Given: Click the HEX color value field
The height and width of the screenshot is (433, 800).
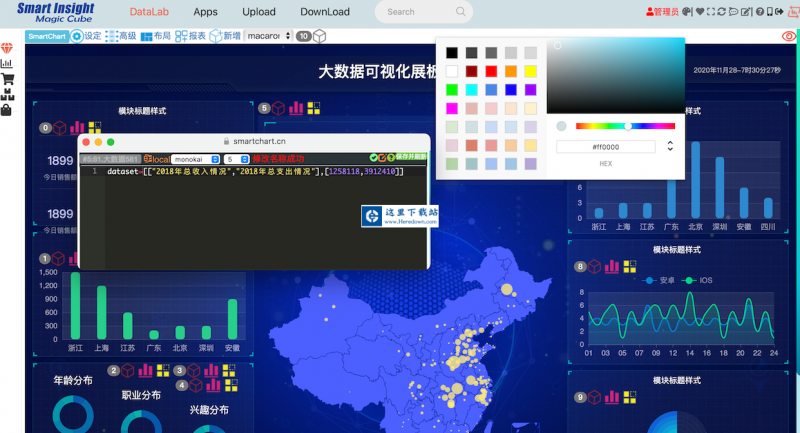Looking at the screenshot, I should coord(606,147).
